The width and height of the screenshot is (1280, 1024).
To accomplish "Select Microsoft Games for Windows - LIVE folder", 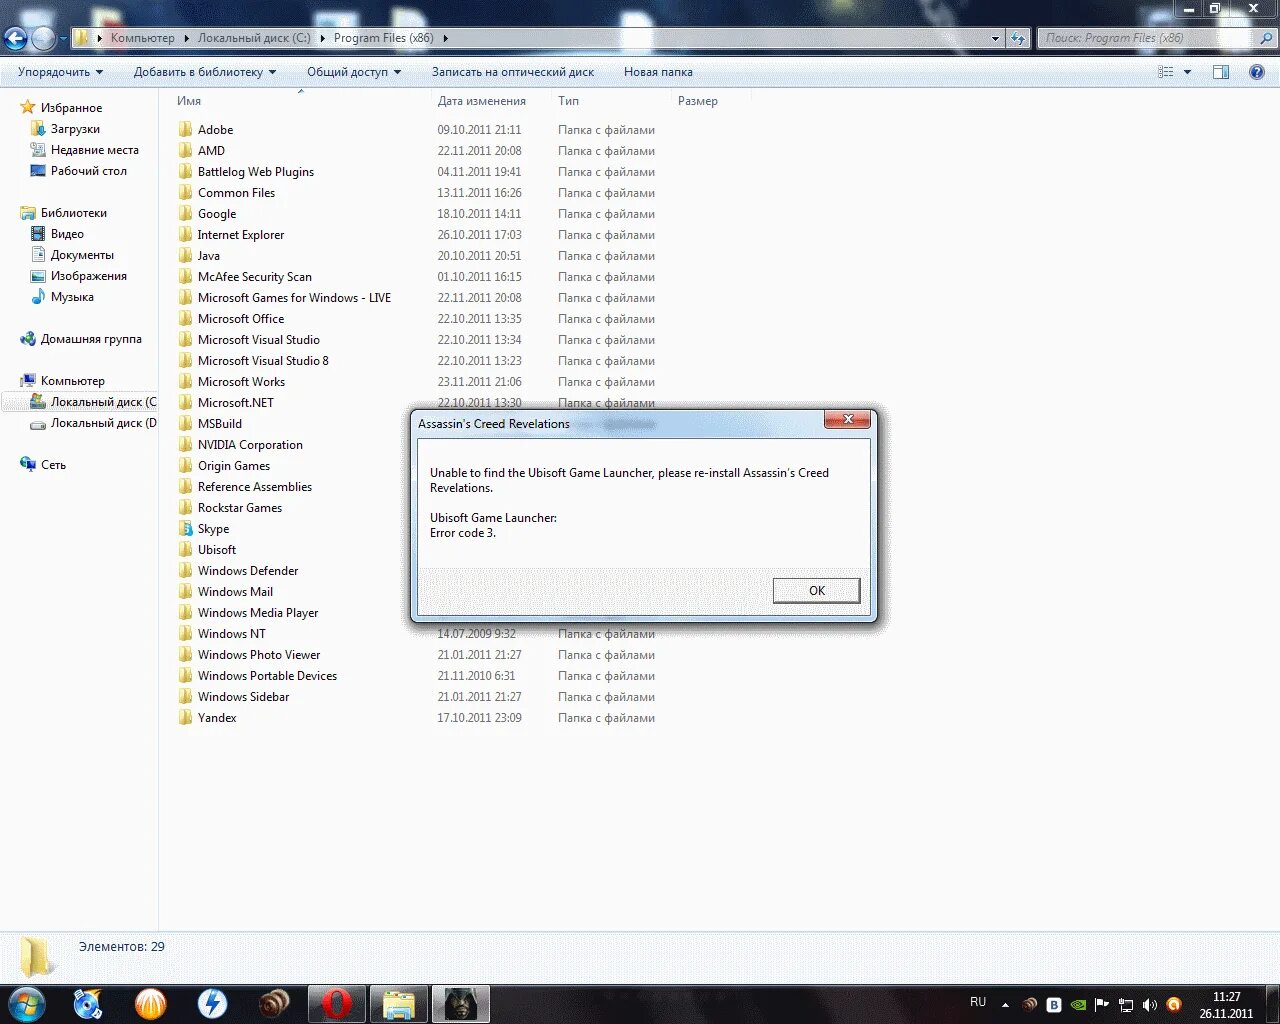I will pyautogui.click(x=294, y=298).
